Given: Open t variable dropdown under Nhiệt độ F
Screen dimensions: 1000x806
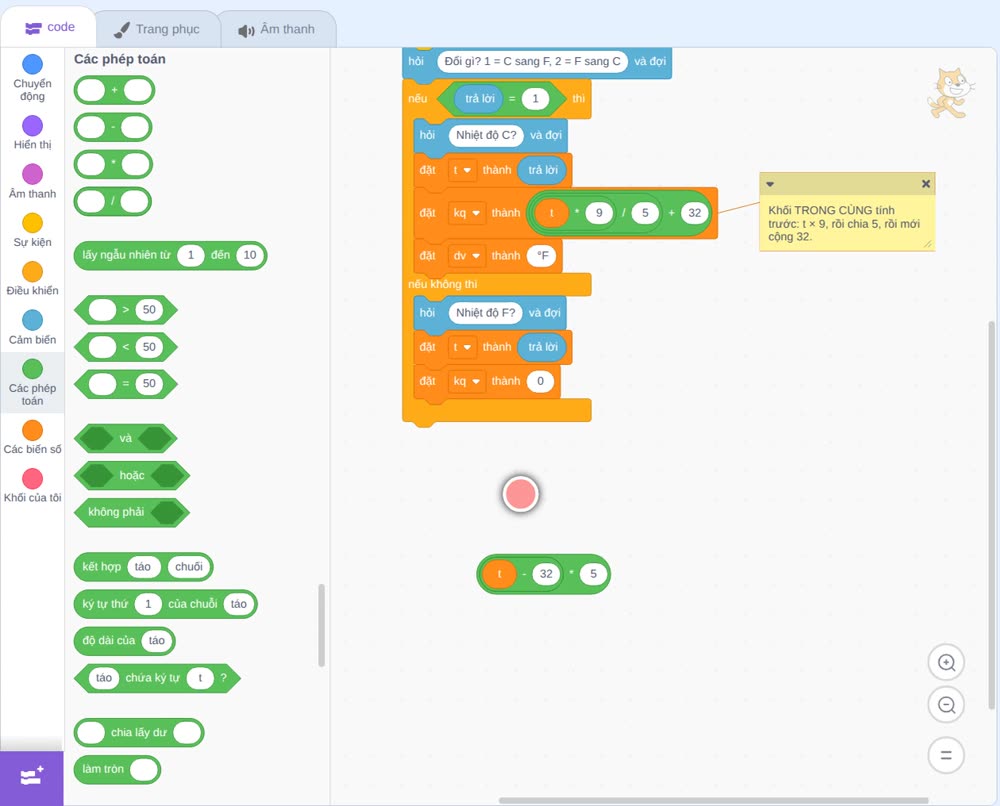Looking at the screenshot, I should [462, 347].
